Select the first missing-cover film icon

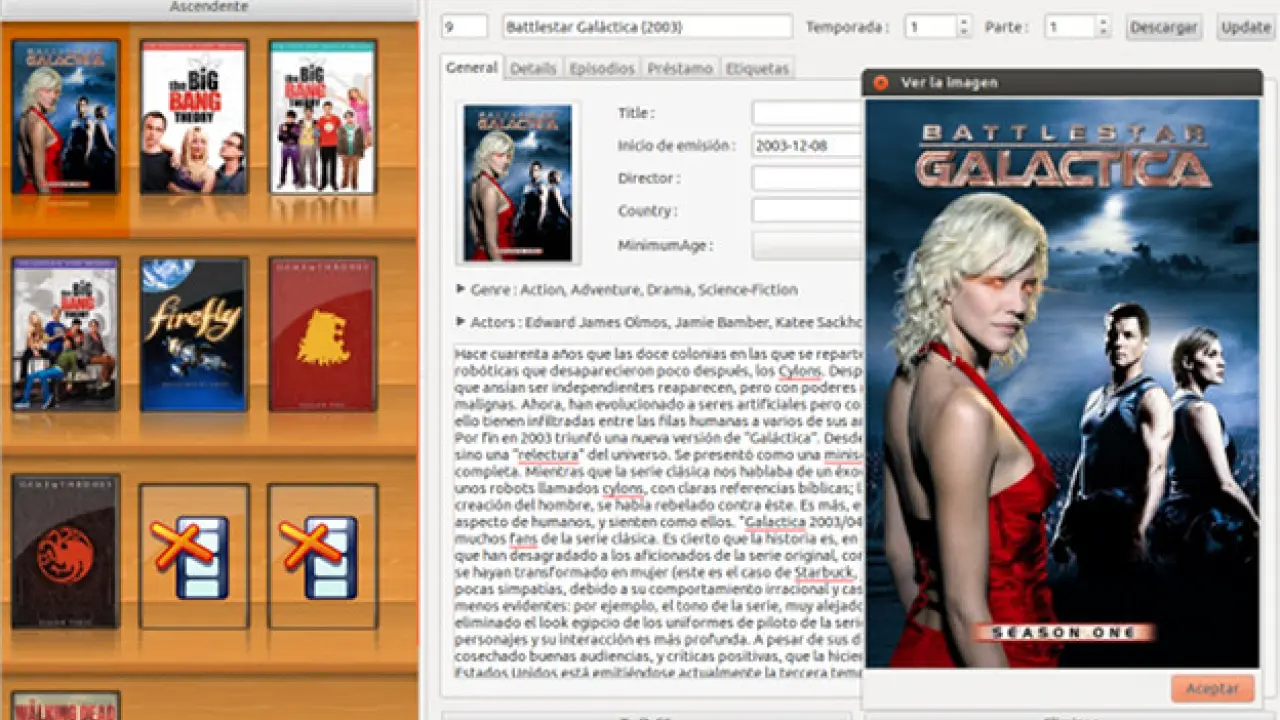point(194,556)
